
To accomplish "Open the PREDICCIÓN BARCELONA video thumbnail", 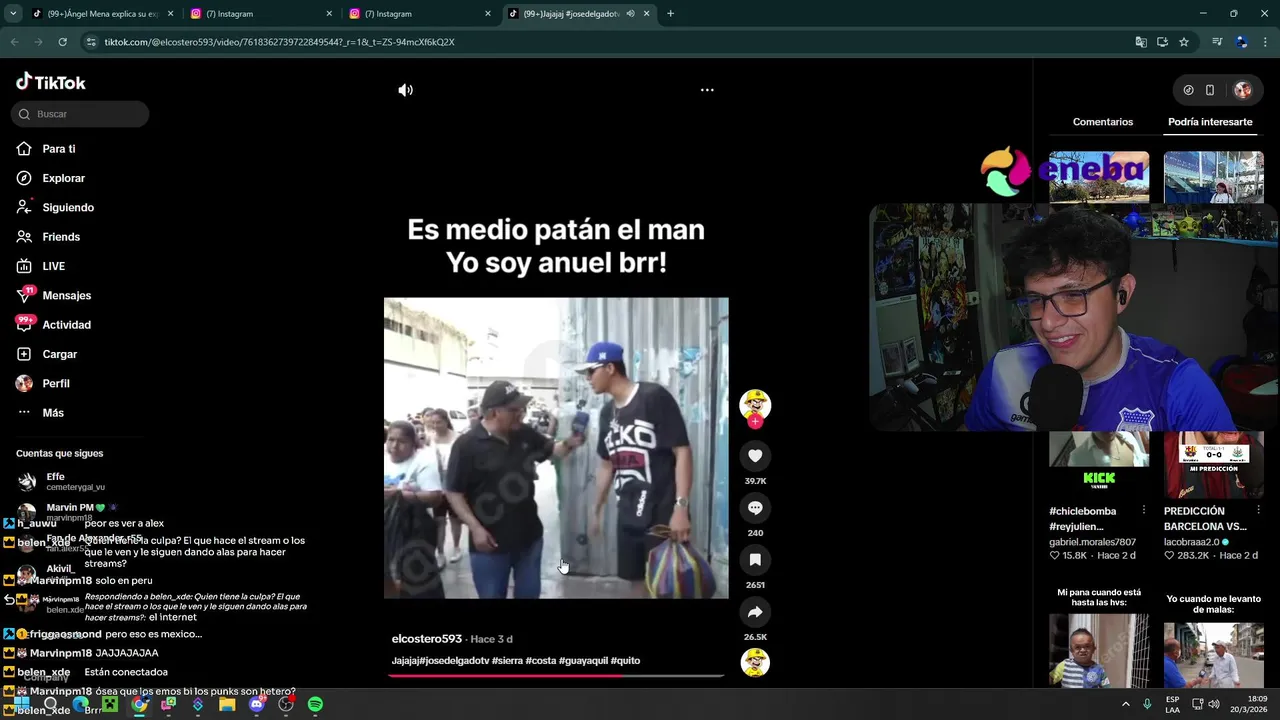I will (x=1213, y=465).
